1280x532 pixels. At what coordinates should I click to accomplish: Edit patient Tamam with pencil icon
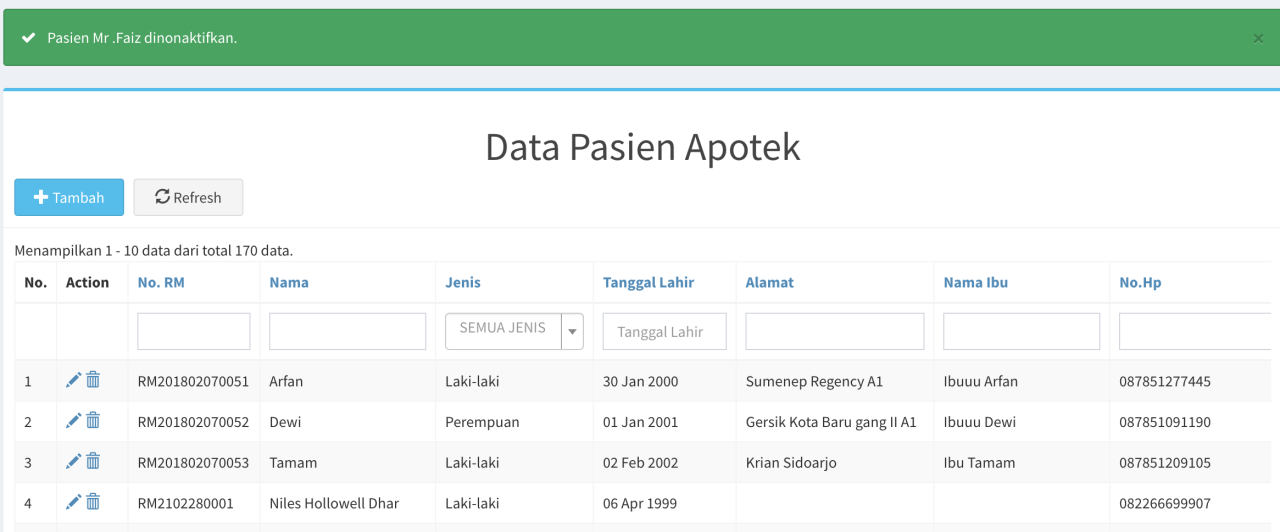(73, 461)
